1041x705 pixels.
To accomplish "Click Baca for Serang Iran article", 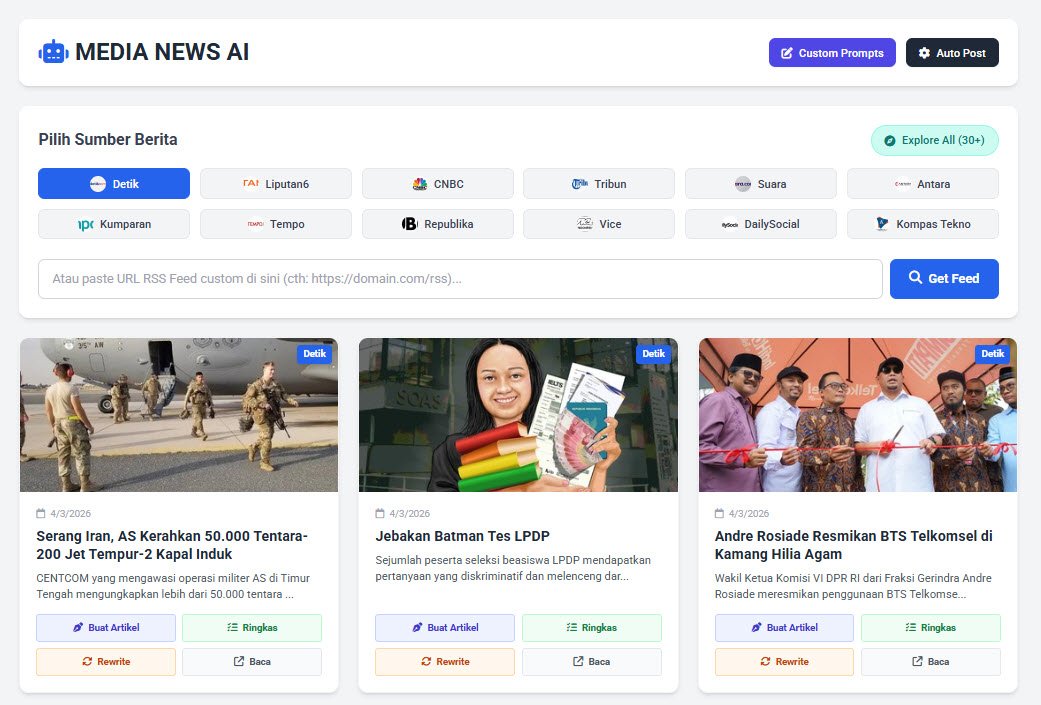I will (252, 662).
